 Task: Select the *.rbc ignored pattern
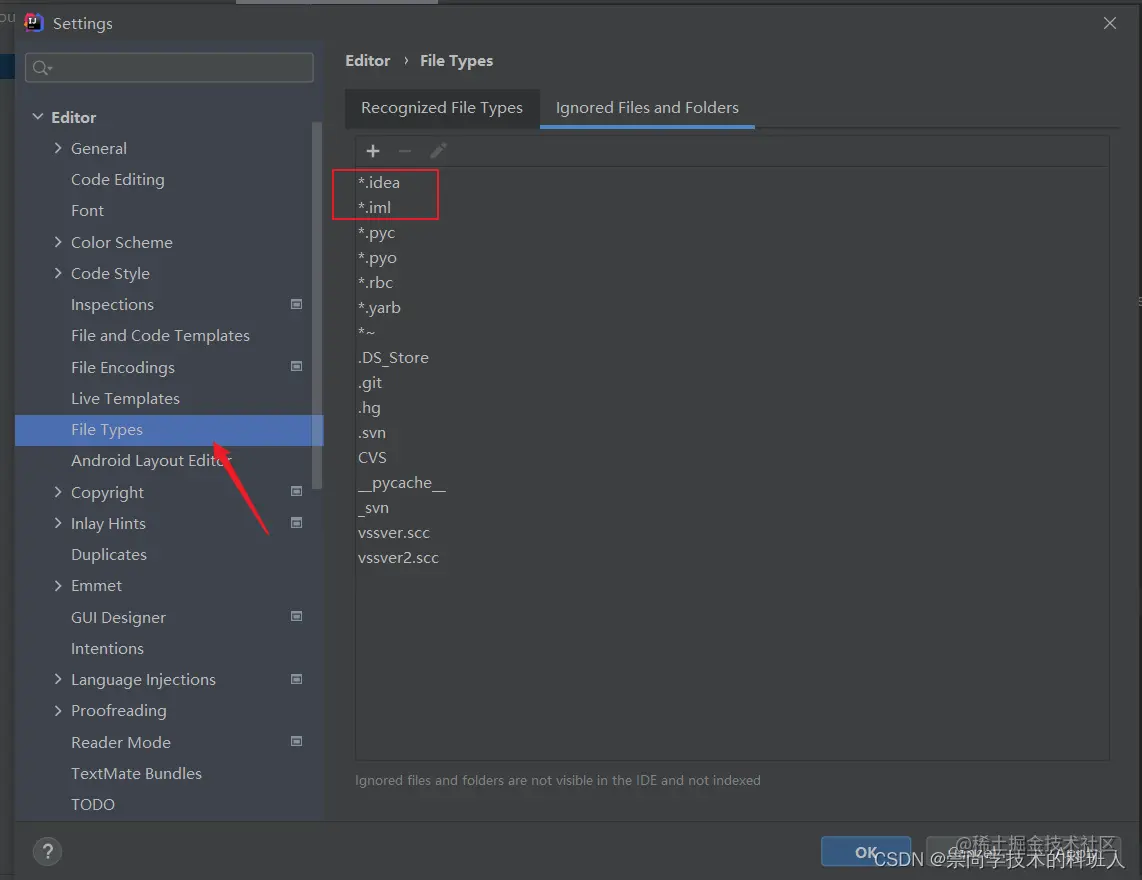coord(732,283)
